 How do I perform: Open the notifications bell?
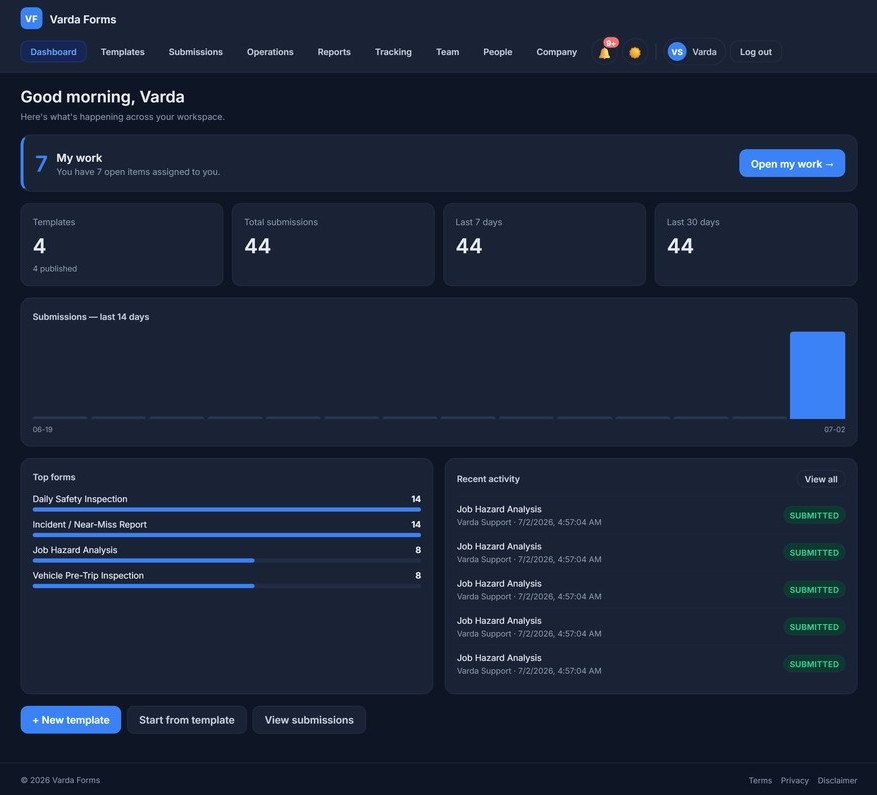pos(605,52)
